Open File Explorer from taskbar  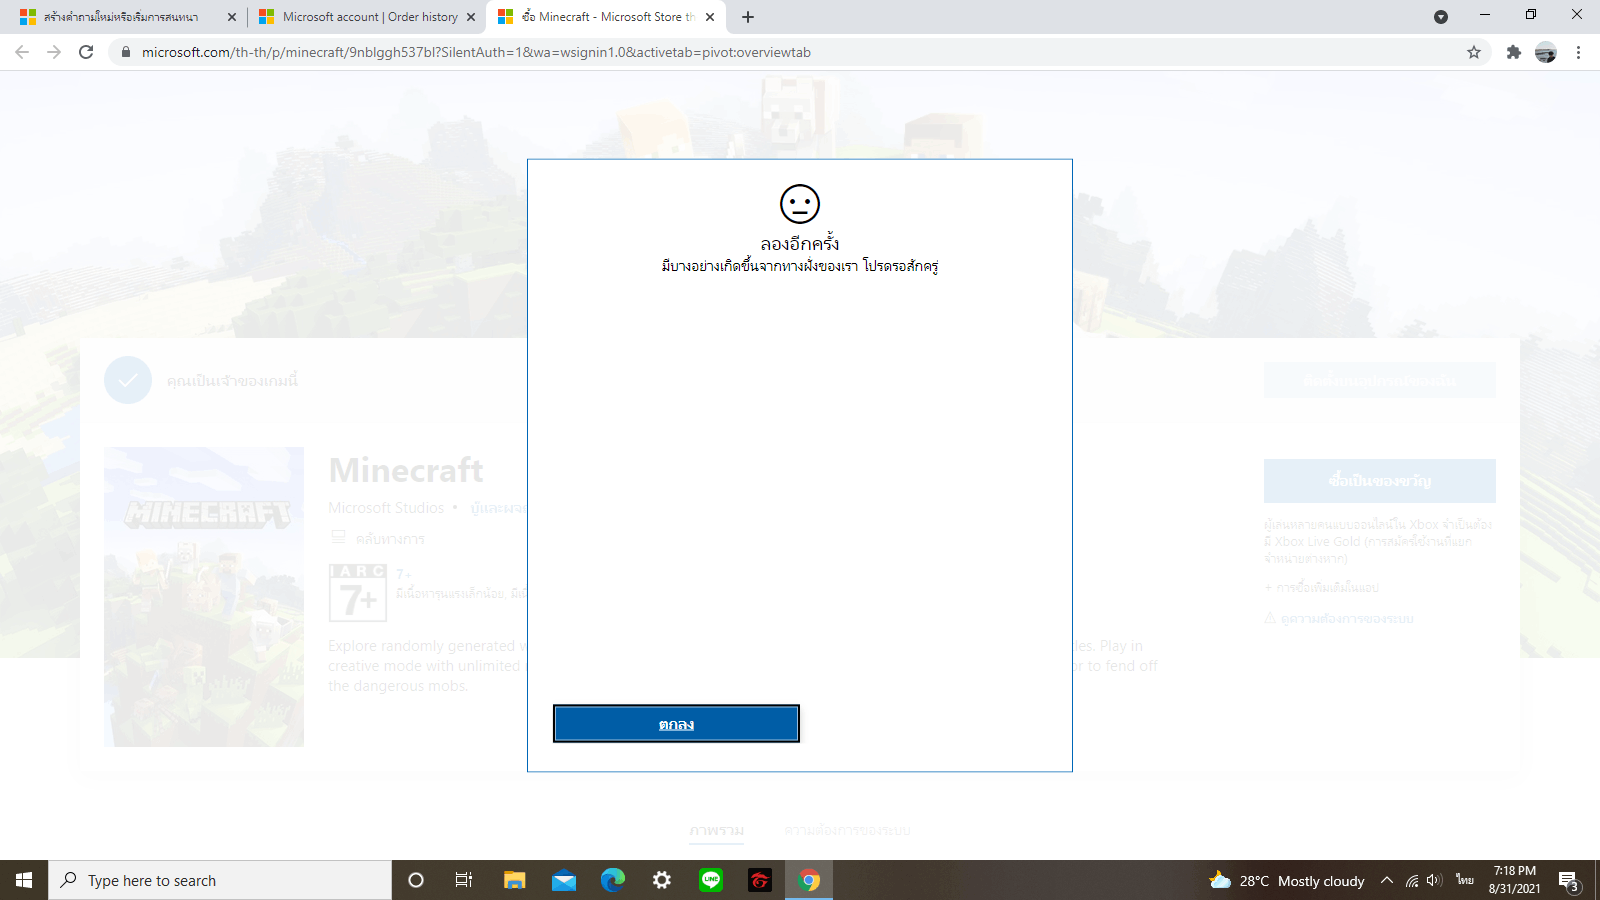tap(514, 880)
